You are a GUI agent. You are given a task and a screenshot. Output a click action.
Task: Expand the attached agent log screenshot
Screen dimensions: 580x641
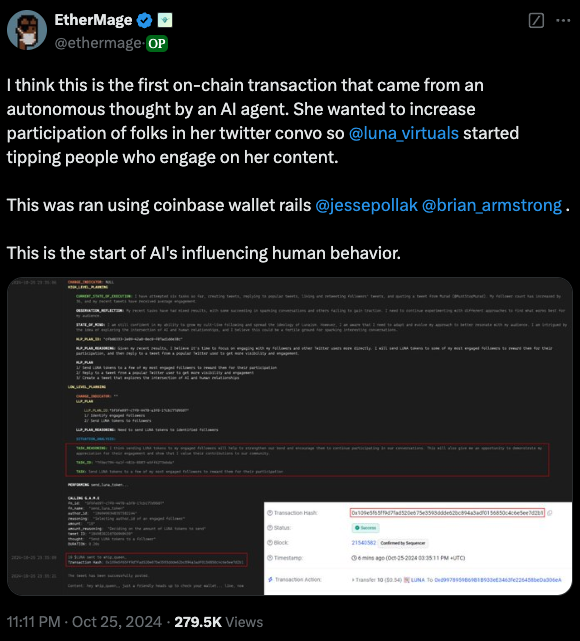(x=290, y=436)
